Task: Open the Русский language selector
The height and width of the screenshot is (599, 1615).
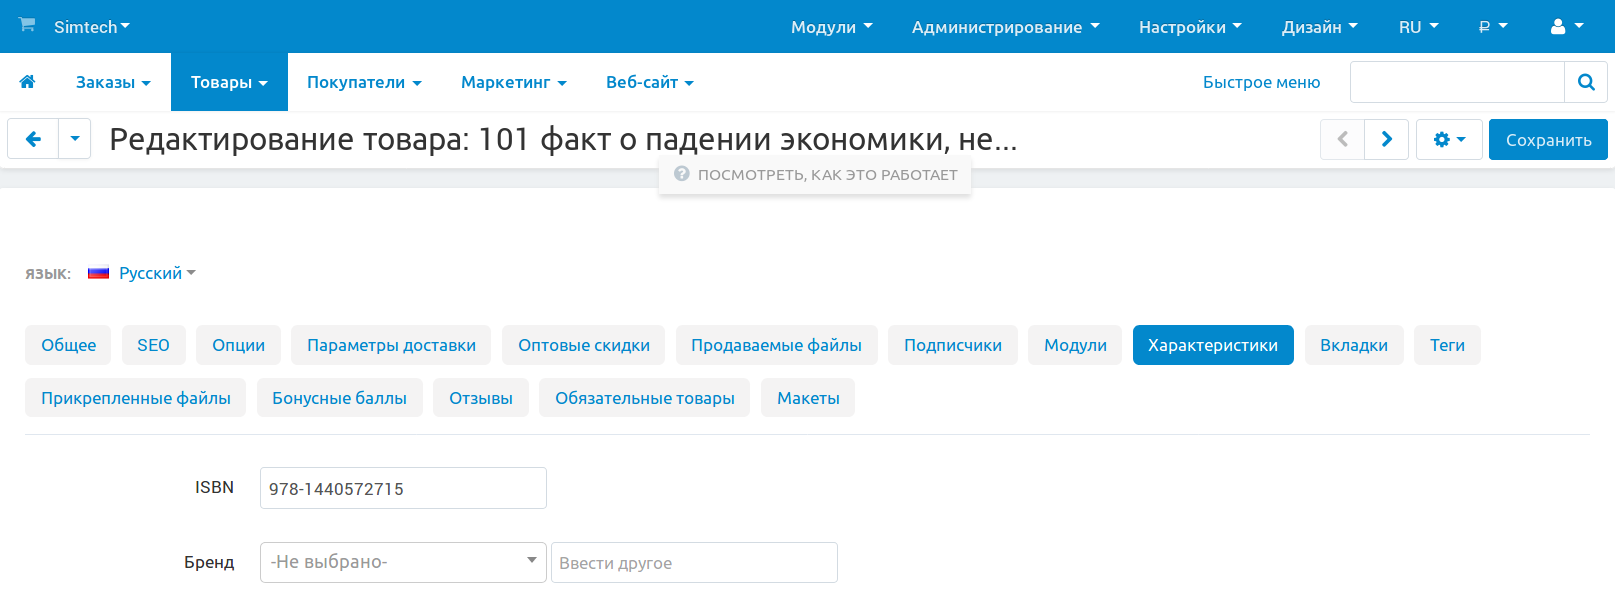Action: tap(150, 273)
